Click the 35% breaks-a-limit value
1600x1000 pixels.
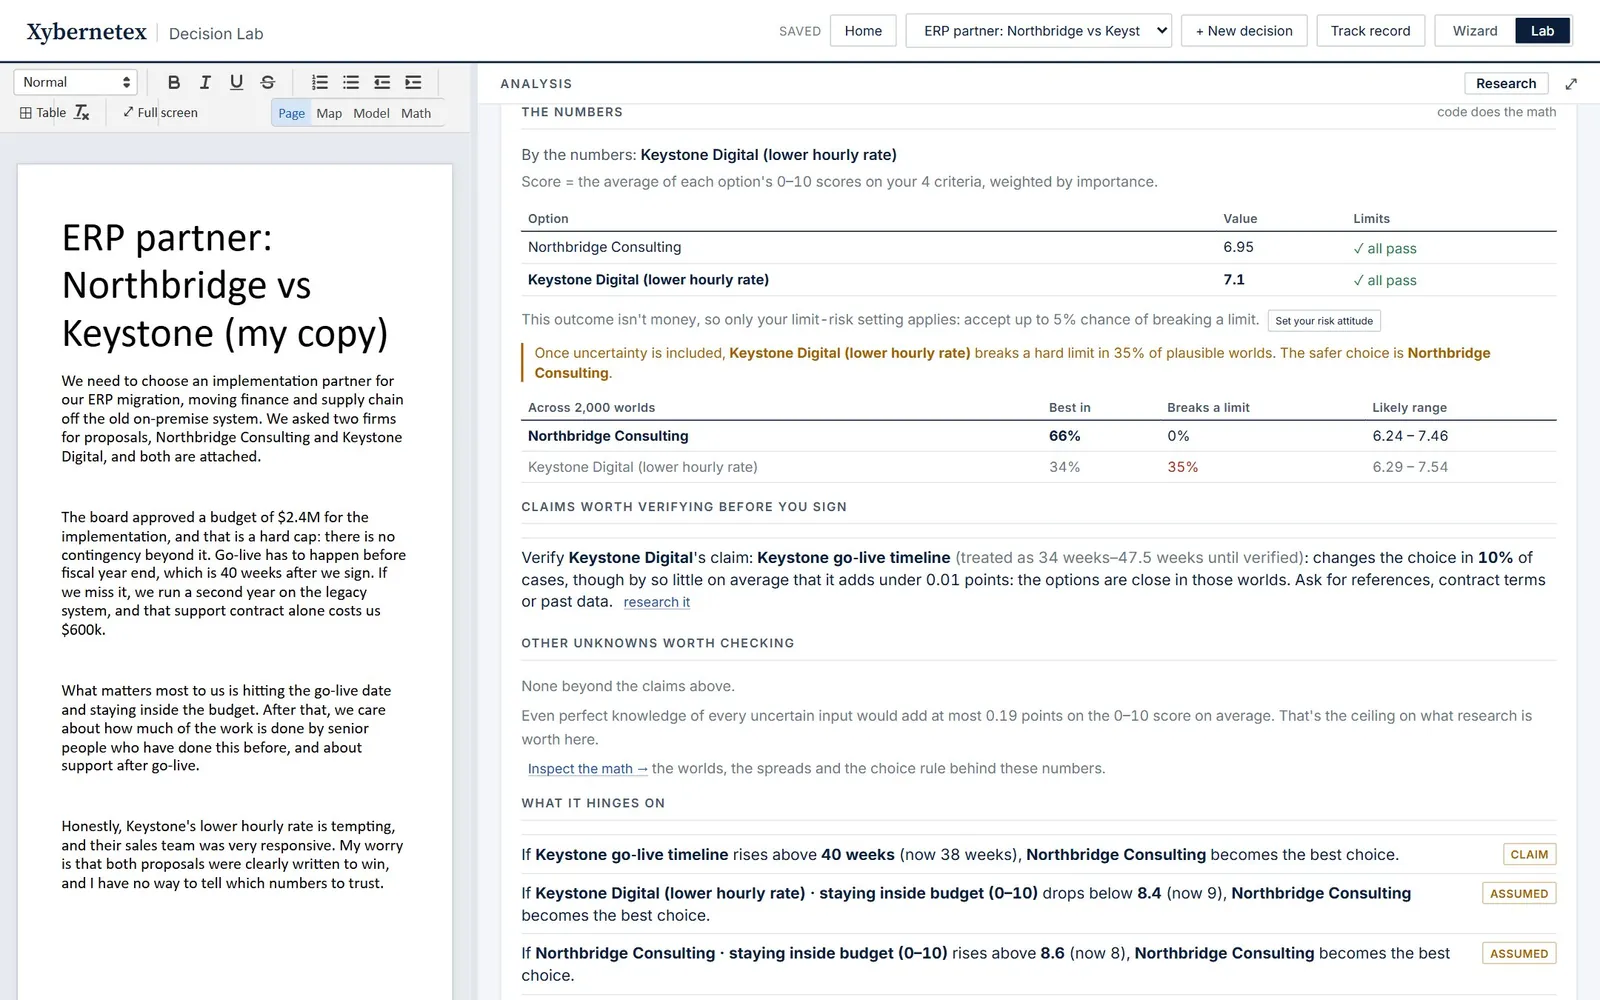[1182, 467]
